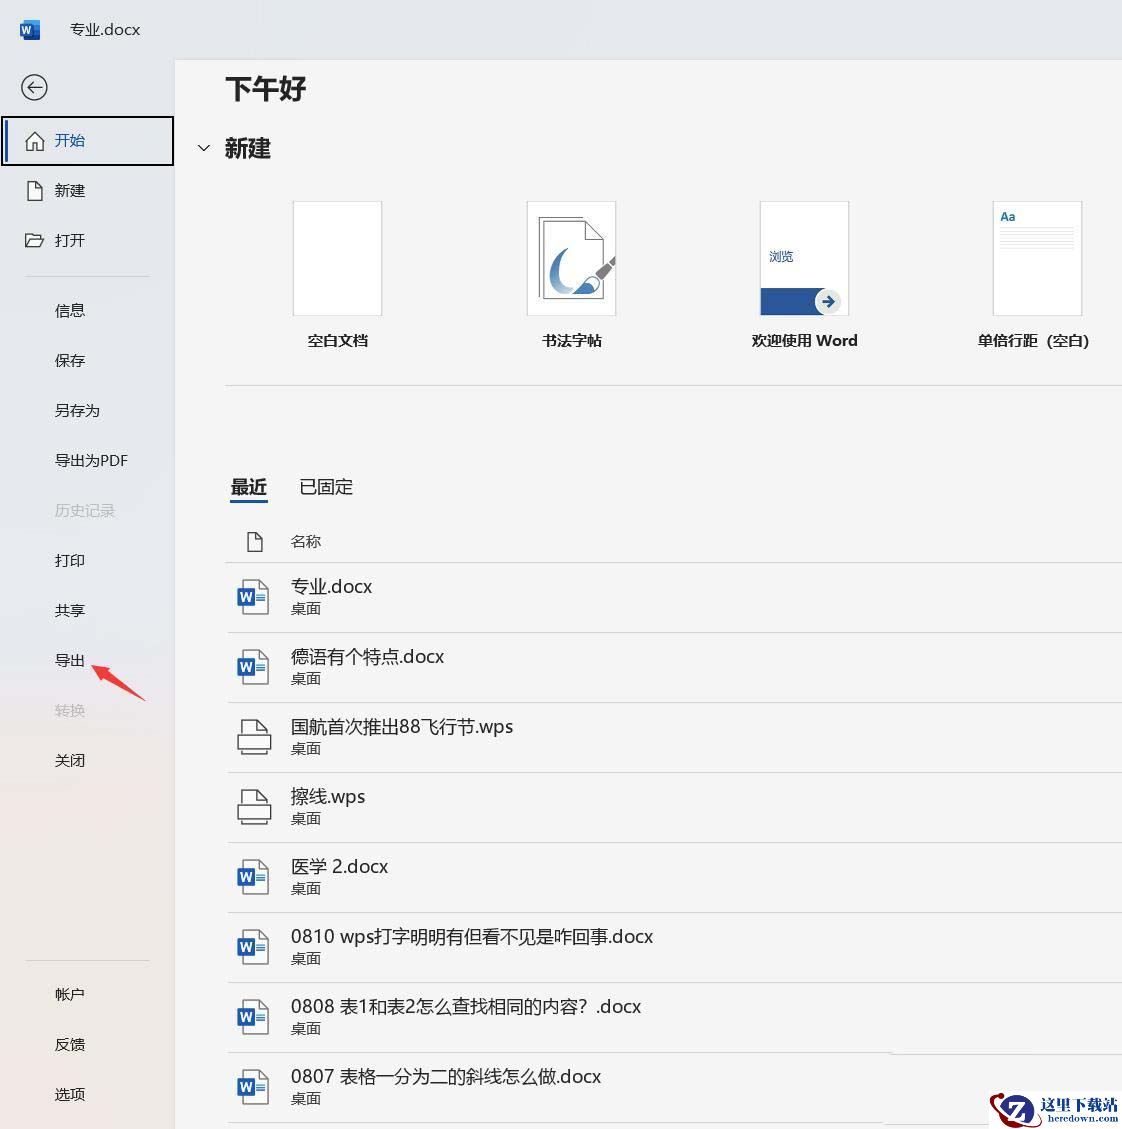Viewport: 1122px width, 1129px height.
Task: Open recent file 国航首次推出88飞行节.wps
Action: 674,737
